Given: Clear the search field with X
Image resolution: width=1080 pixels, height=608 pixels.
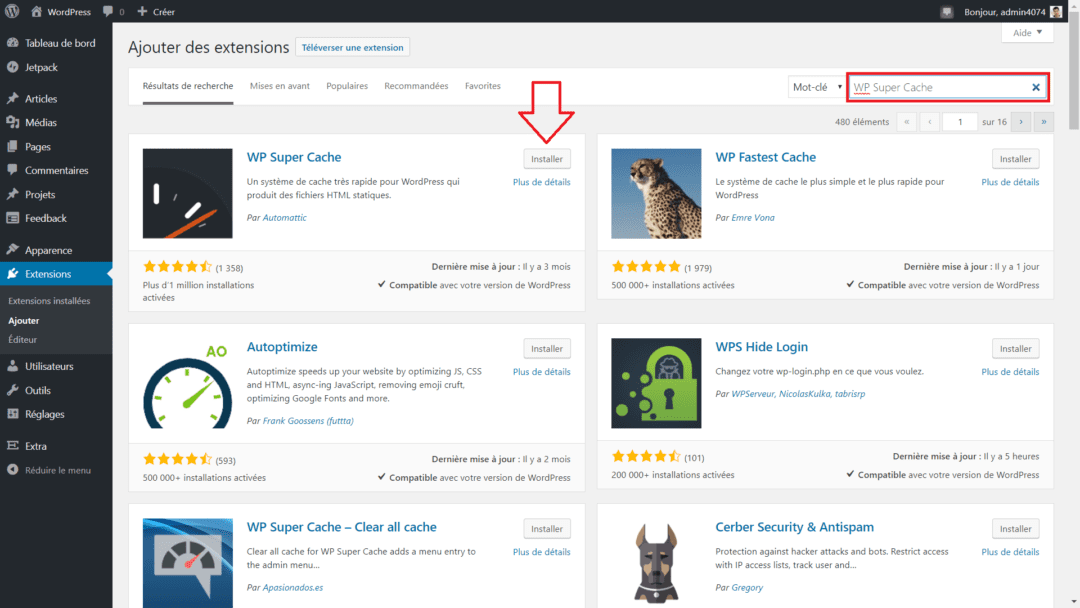Looking at the screenshot, I should [x=1036, y=87].
